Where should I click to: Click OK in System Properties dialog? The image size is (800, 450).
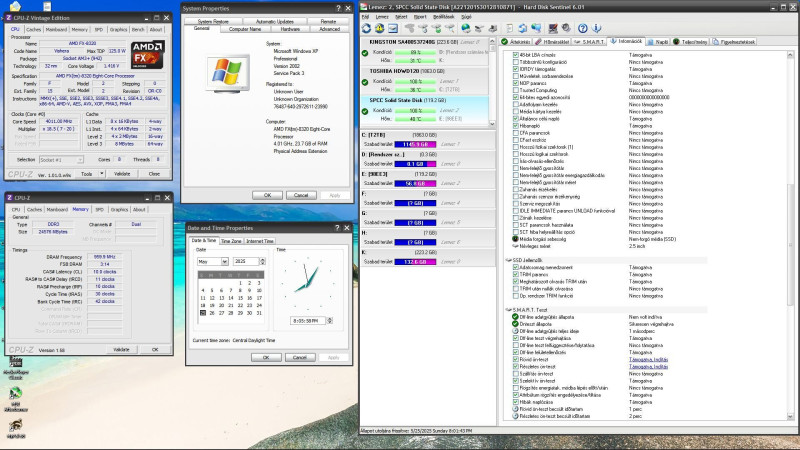click(x=267, y=195)
